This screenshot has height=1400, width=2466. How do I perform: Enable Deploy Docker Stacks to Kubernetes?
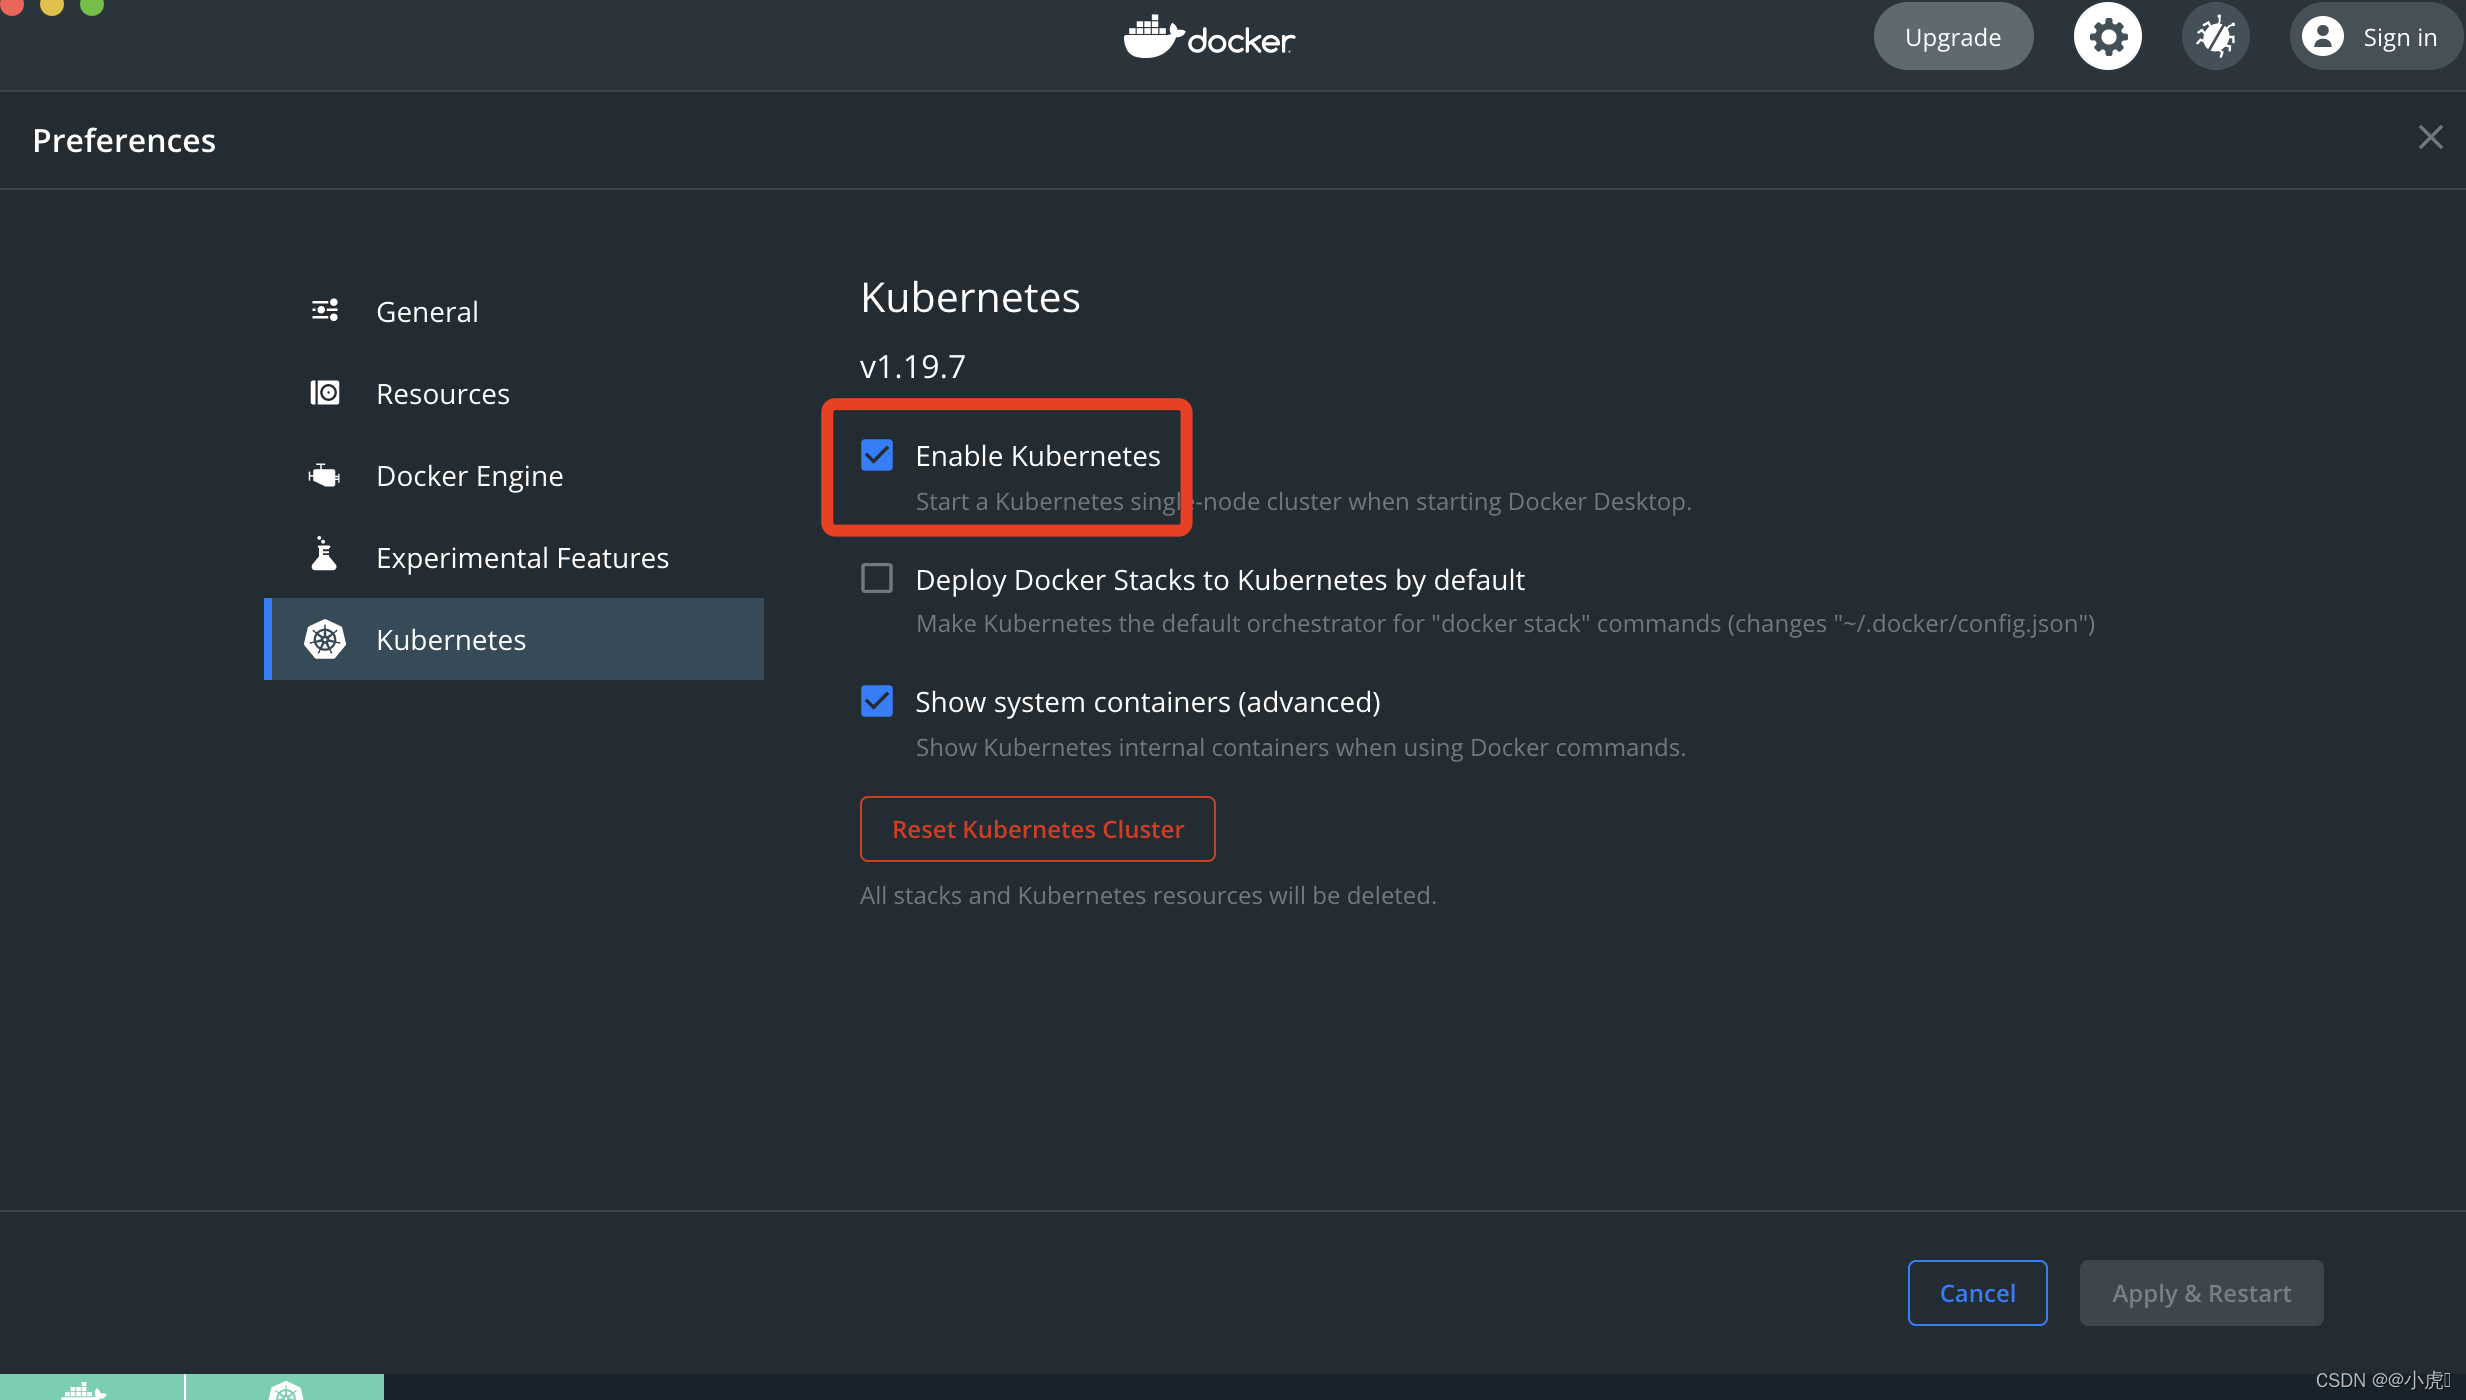877,578
